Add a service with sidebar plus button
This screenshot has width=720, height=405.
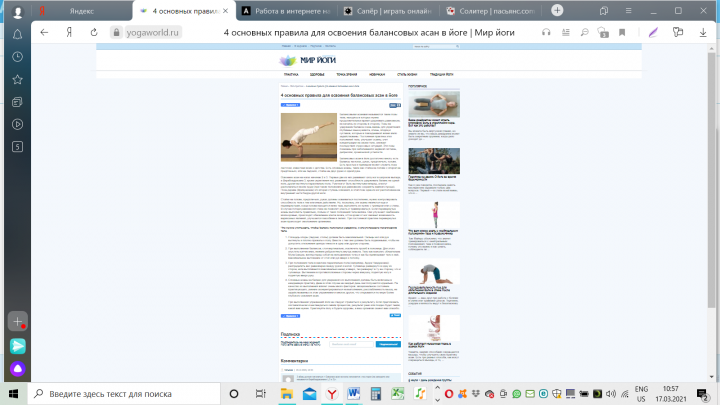tap(17, 322)
